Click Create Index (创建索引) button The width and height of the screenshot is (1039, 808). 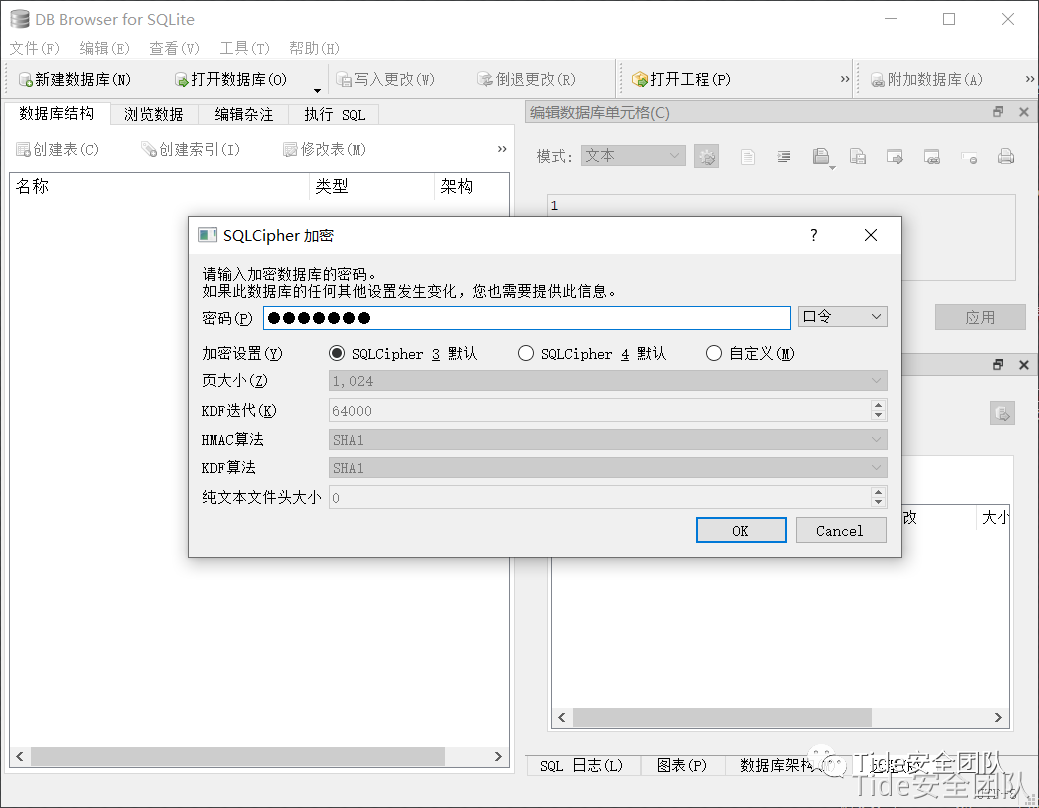pos(190,150)
